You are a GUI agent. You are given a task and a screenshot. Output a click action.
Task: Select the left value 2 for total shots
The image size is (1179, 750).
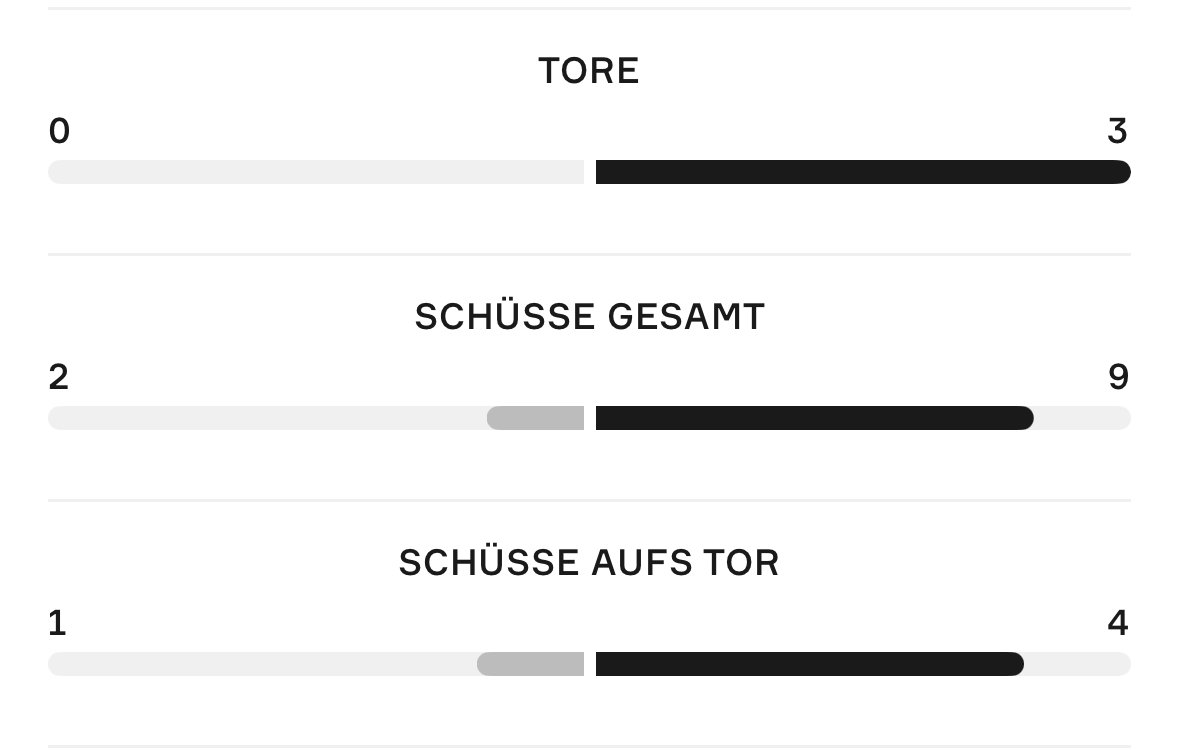pos(58,377)
